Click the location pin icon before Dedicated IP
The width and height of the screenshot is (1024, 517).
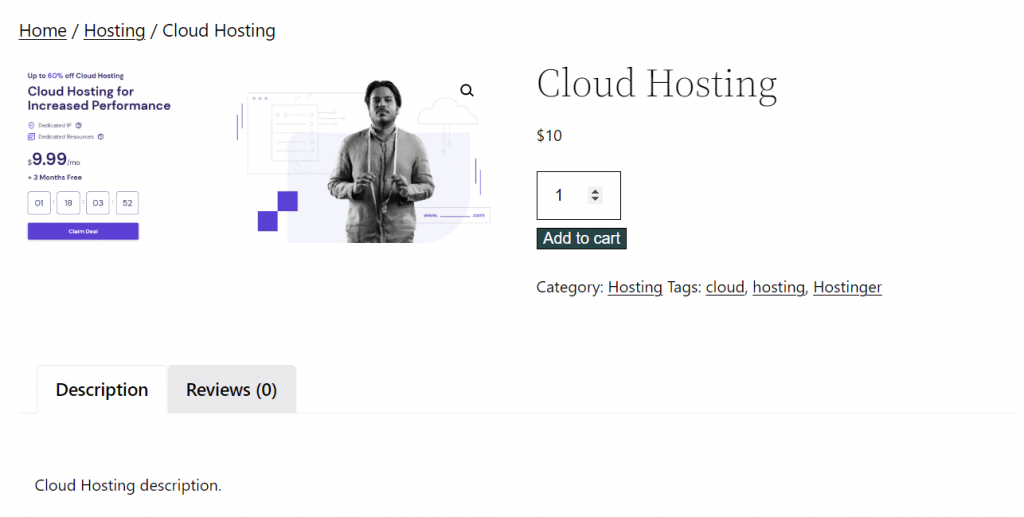click(x=31, y=125)
